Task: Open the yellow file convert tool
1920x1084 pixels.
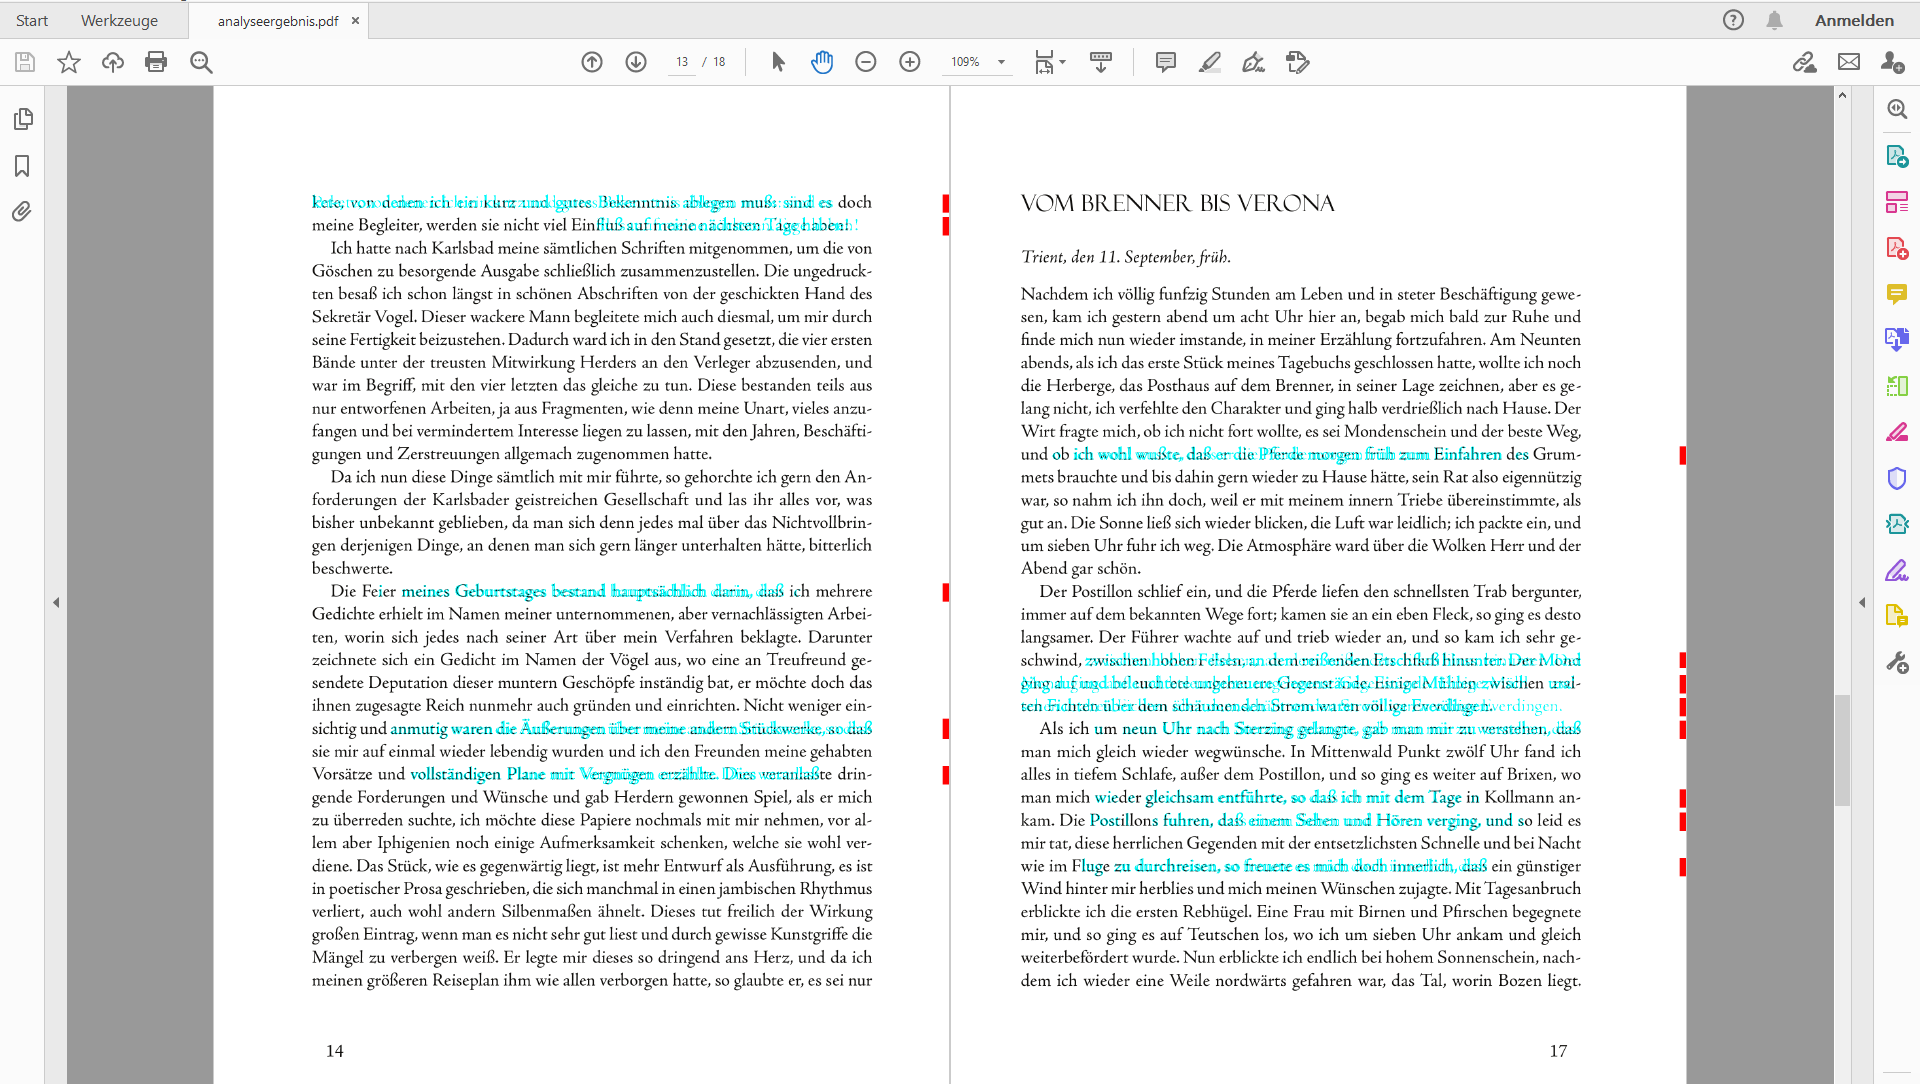Action: click(x=1897, y=616)
